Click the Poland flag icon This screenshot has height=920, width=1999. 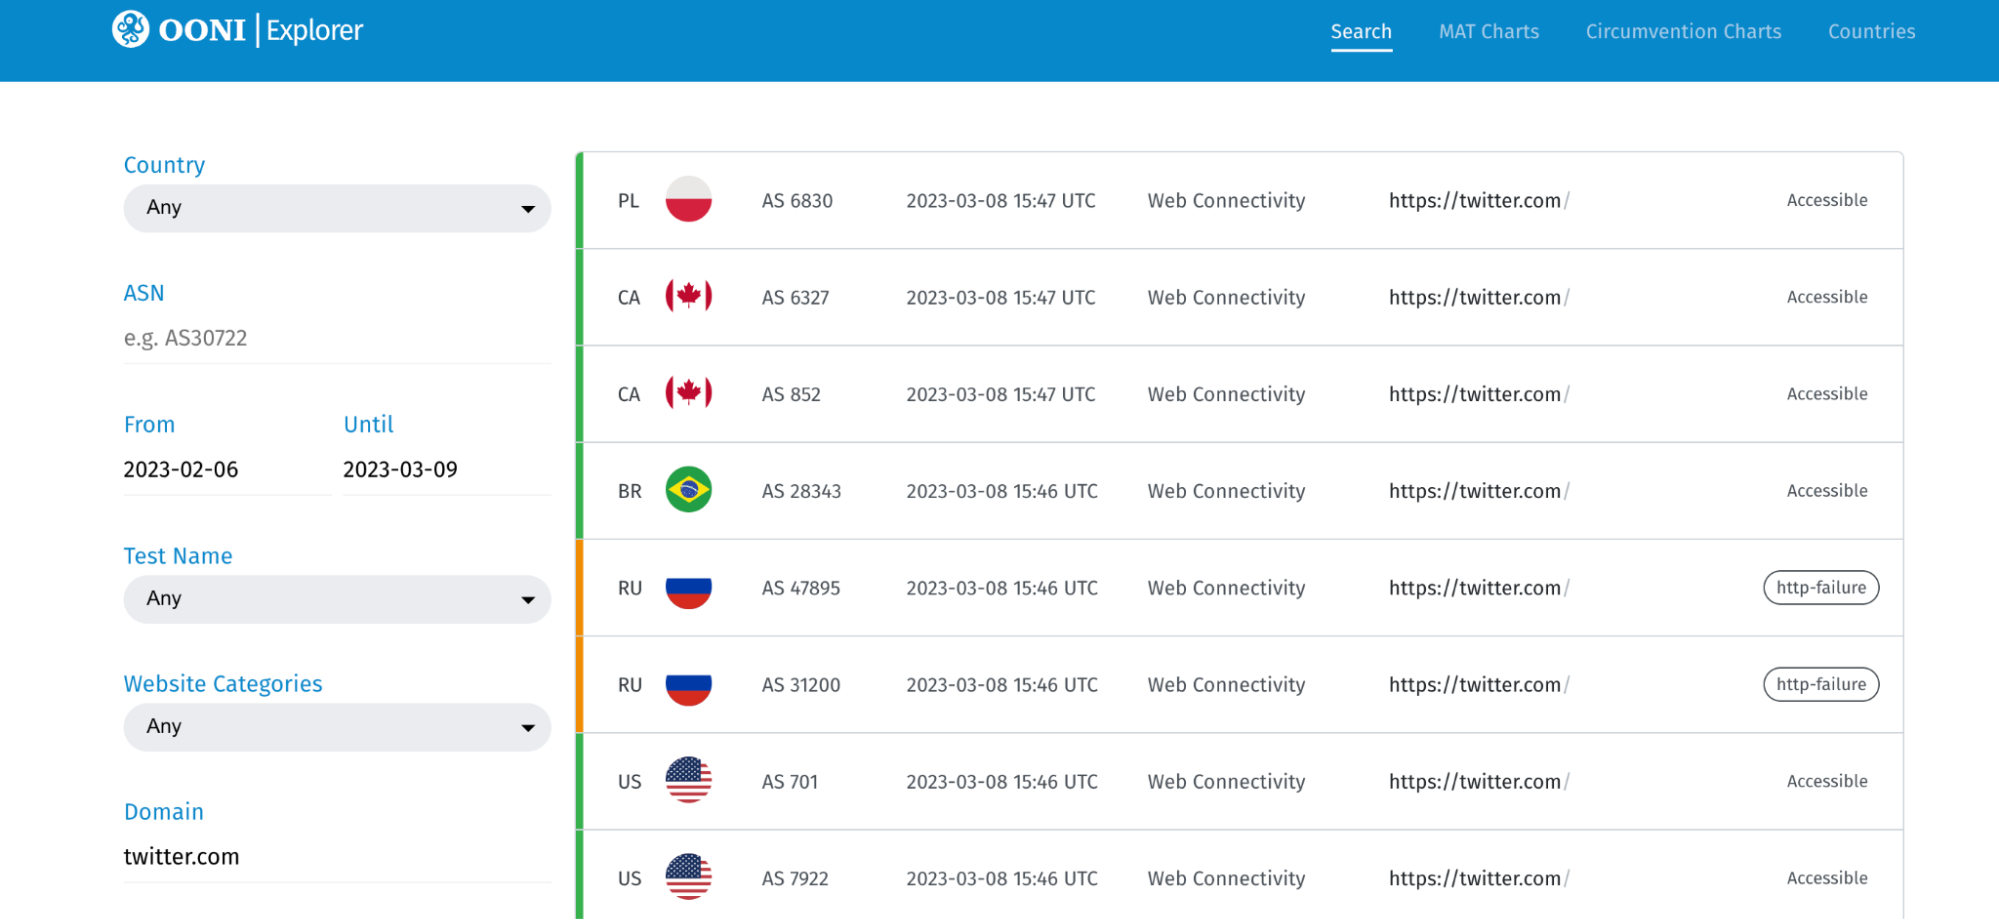pyautogui.click(x=688, y=200)
